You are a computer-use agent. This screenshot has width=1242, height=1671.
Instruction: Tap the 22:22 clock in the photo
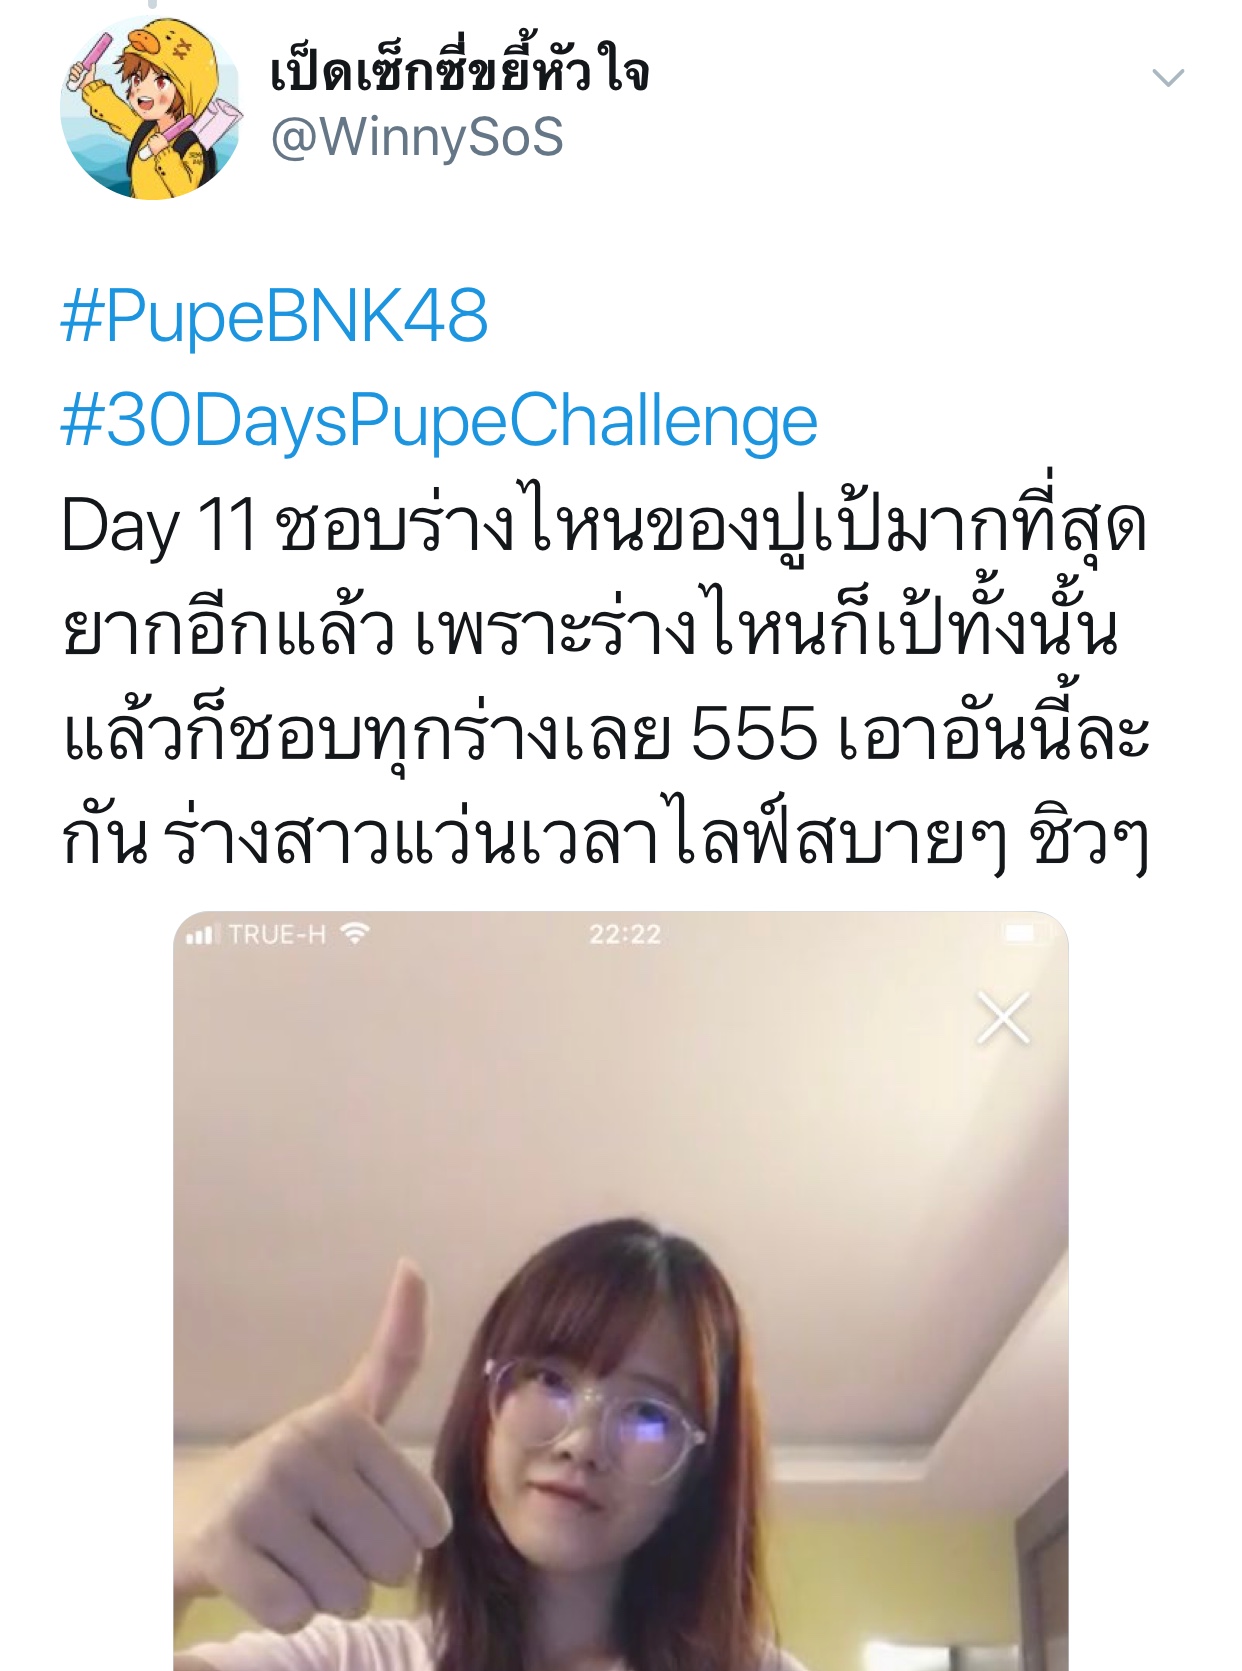tap(625, 935)
